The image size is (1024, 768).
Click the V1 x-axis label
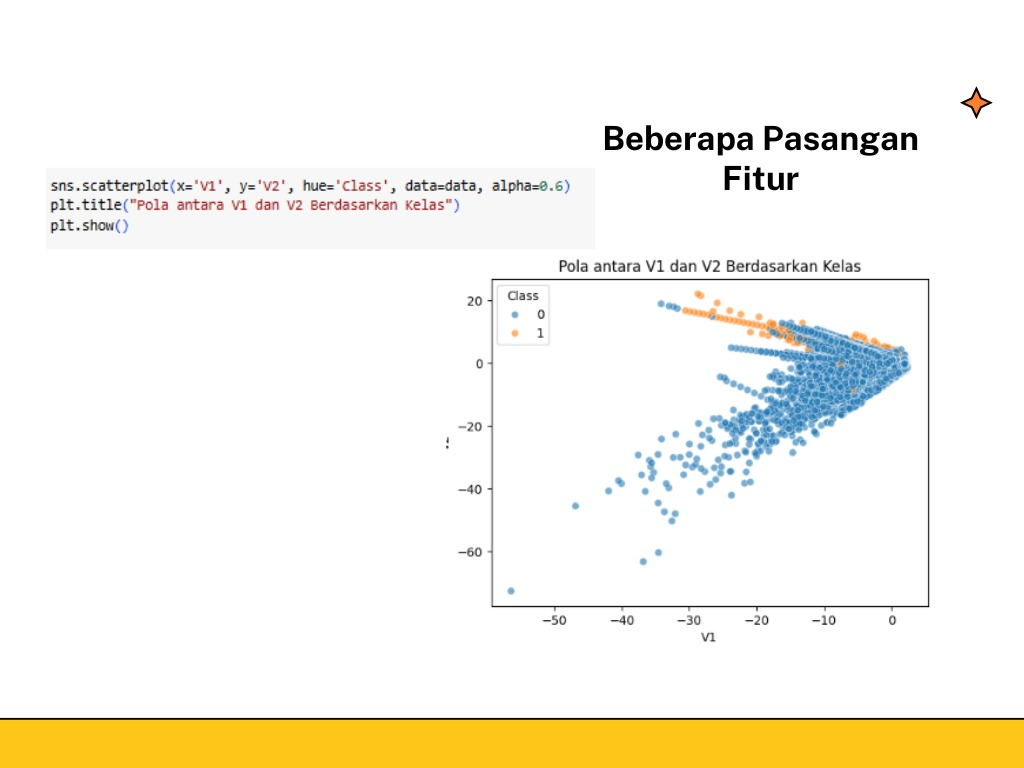click(708, 638)
